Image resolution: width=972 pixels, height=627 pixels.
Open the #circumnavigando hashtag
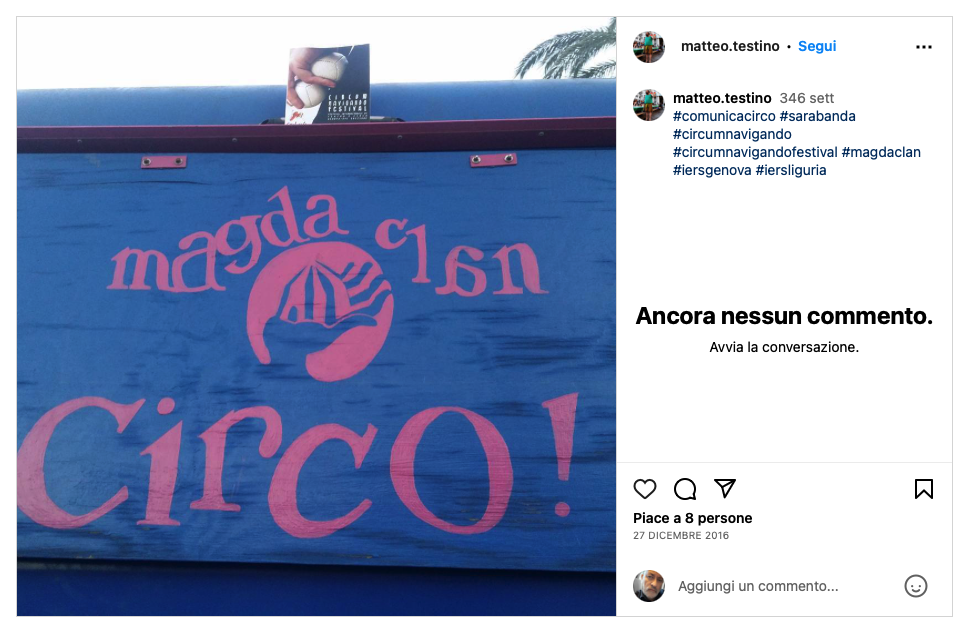pyautogui.click(x=732, y=134)
